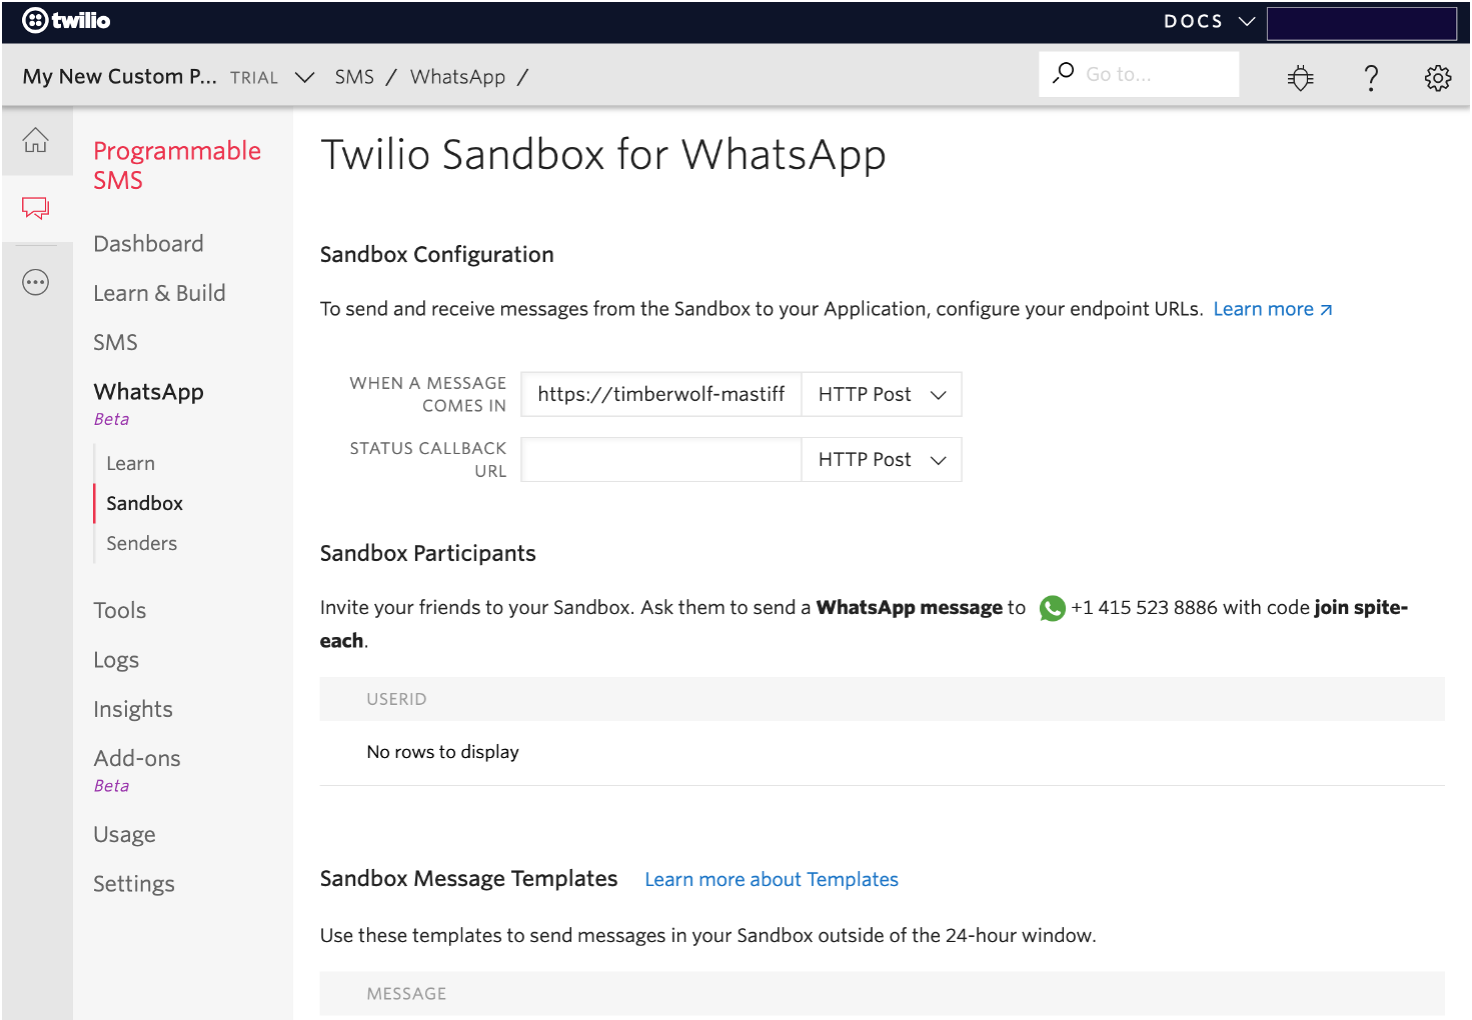The width and height of the screenshot is (1472, 1020).
Task: Select the red messaging speech-bubble sidebar icon
Action: tap(36, 208)
